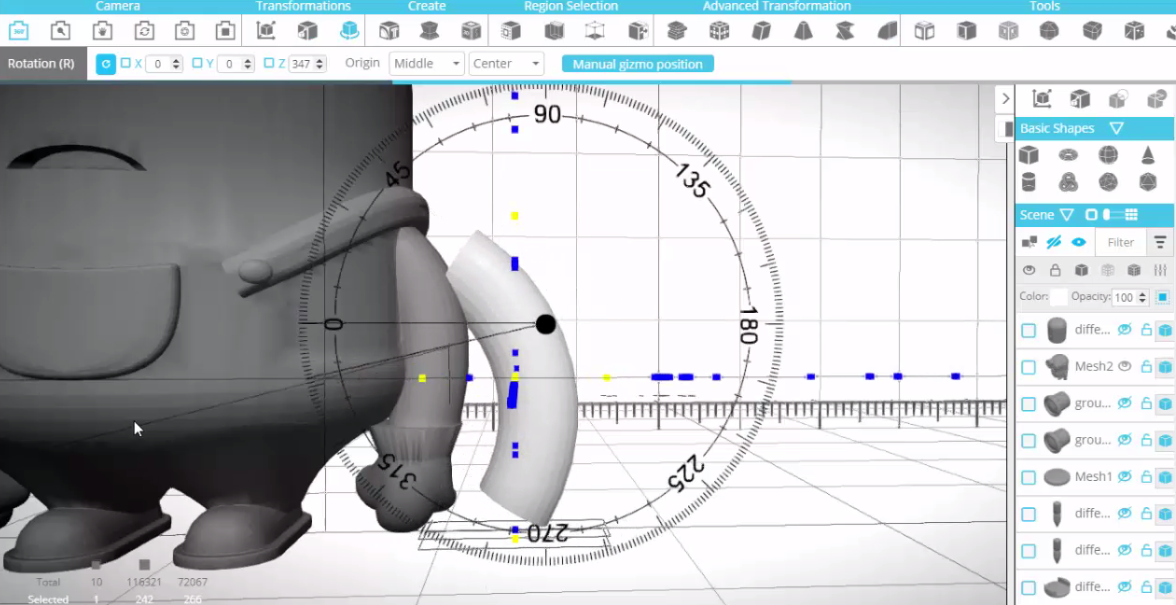Collapse the Scene section
1176x605 pixels.
[1066, 215]
